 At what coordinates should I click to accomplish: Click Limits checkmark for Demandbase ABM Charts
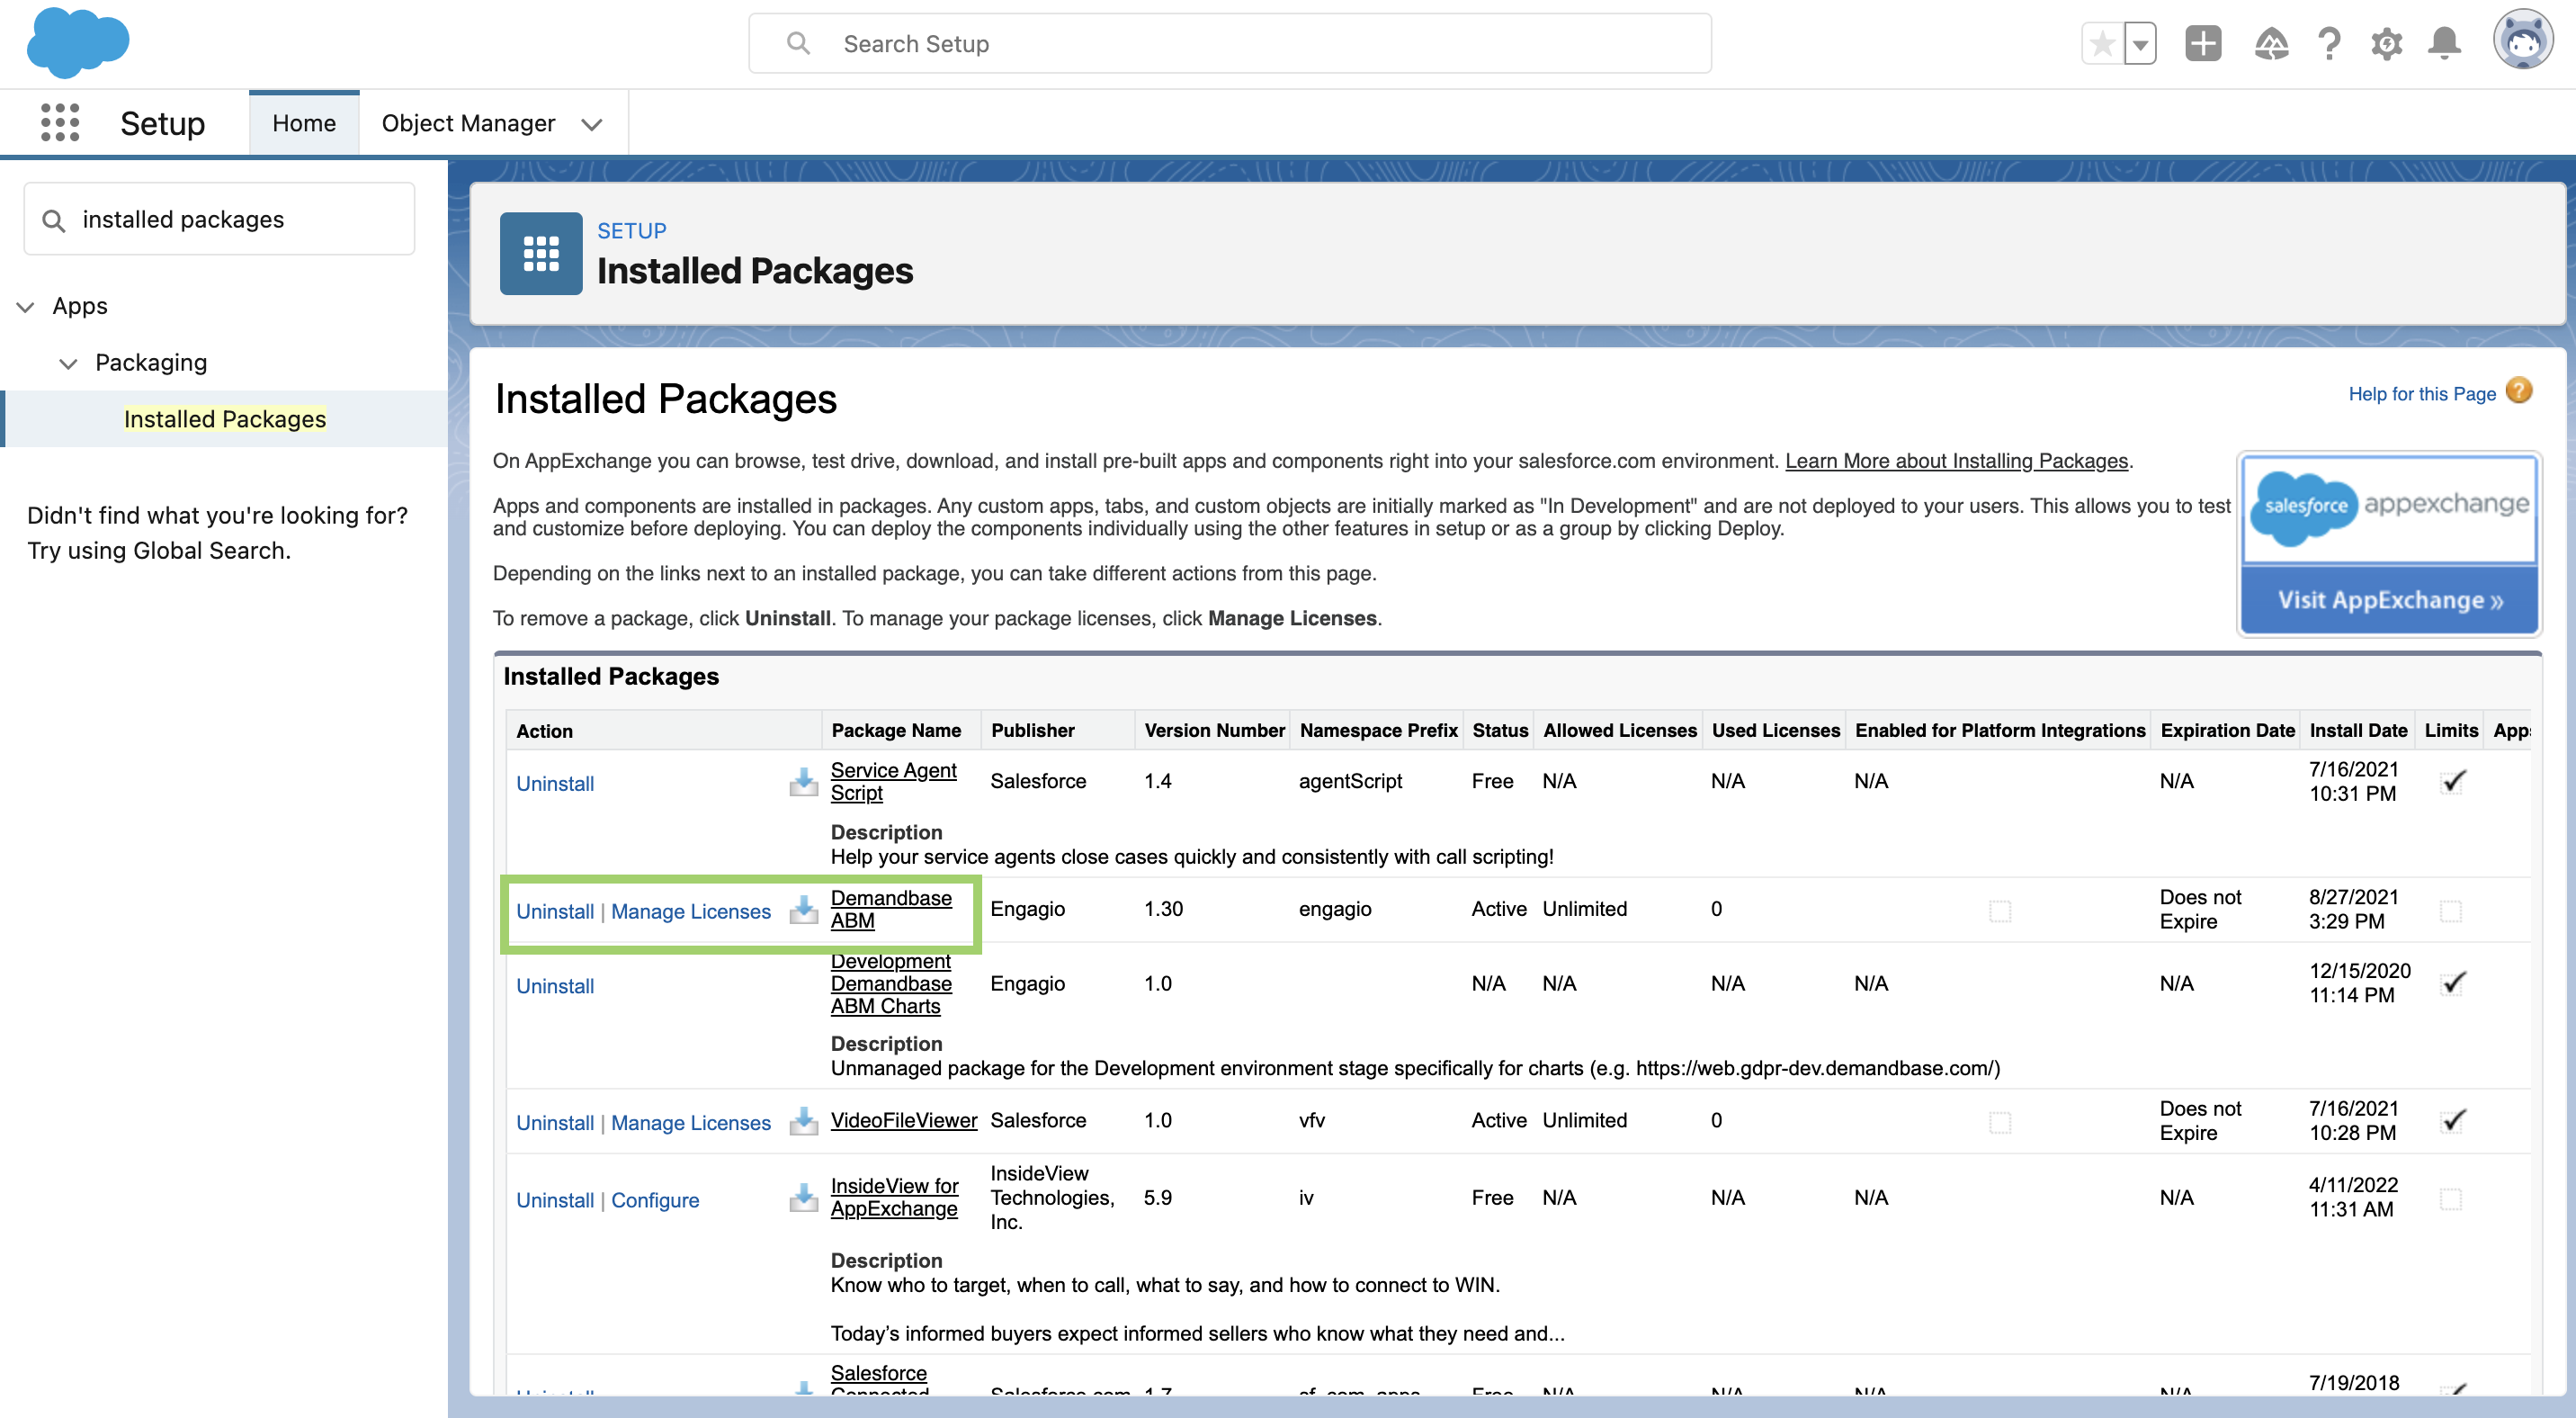point(2454,983)
